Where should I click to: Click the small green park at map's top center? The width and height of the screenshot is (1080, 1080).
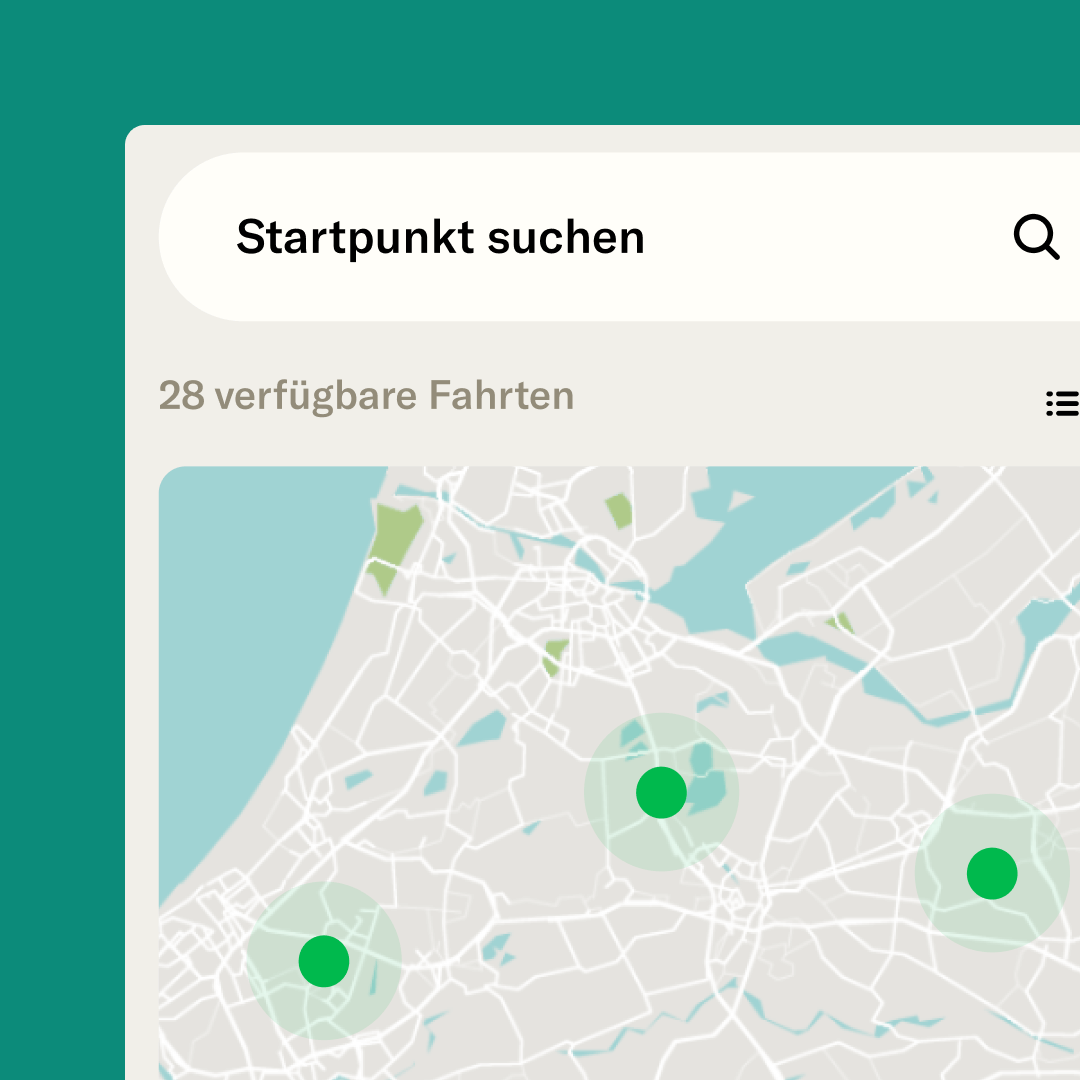pos(619,511)
